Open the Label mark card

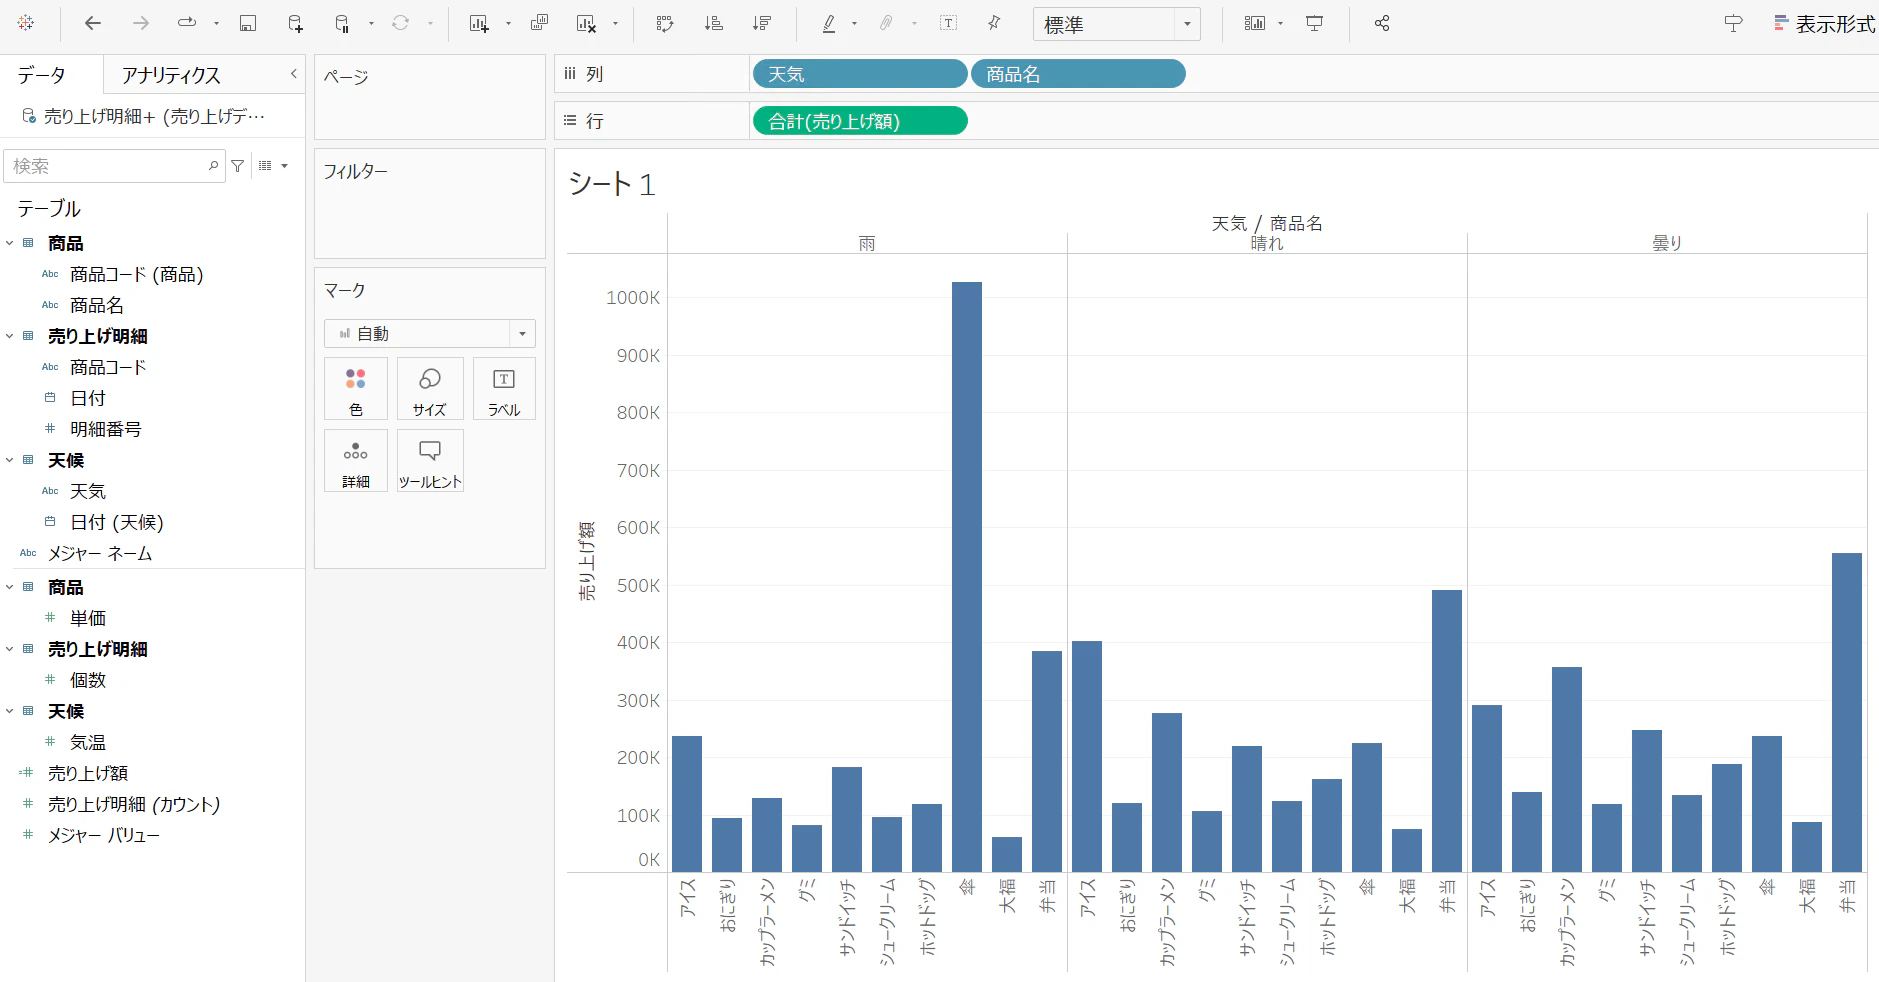(504, 389)
